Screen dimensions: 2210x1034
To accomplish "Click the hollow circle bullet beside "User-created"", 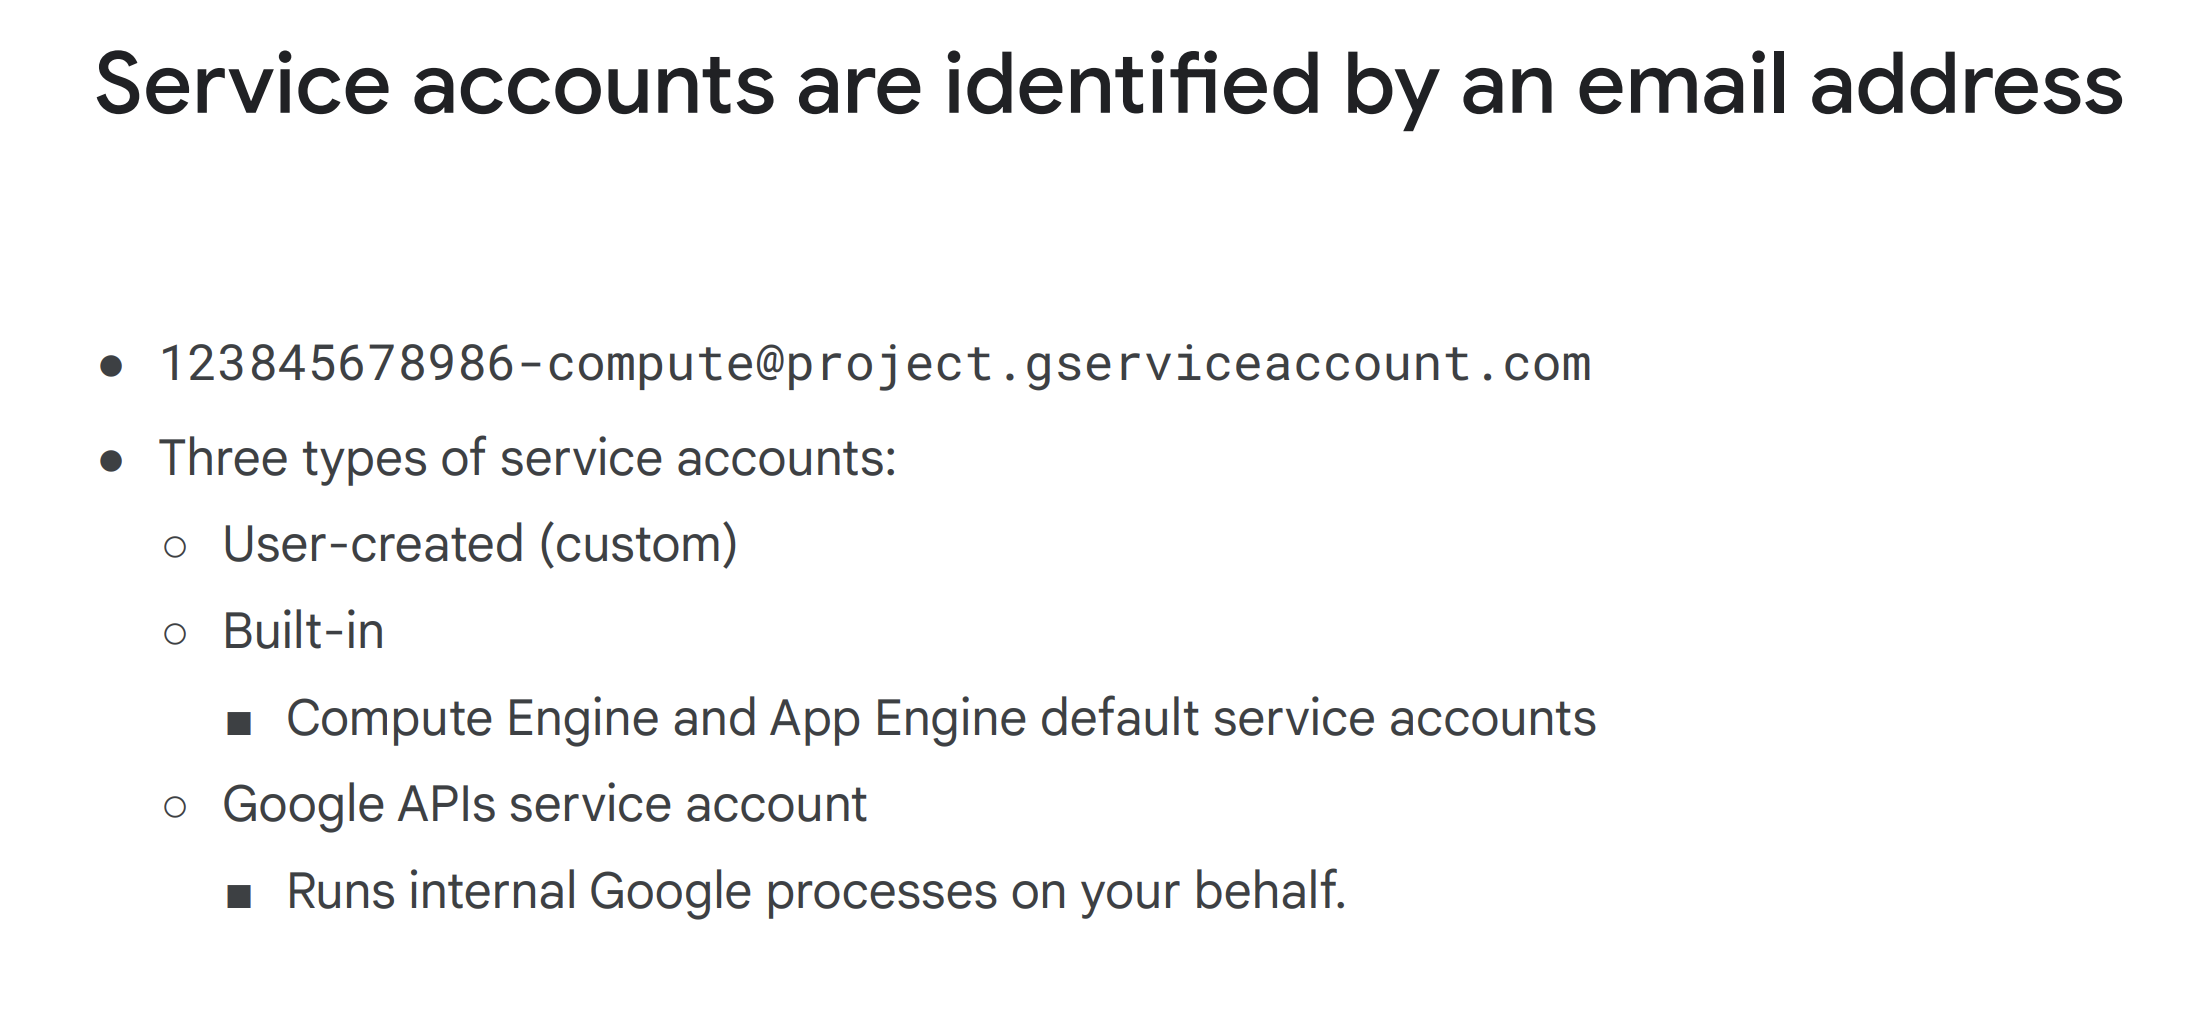I will [x=175, y=547].
